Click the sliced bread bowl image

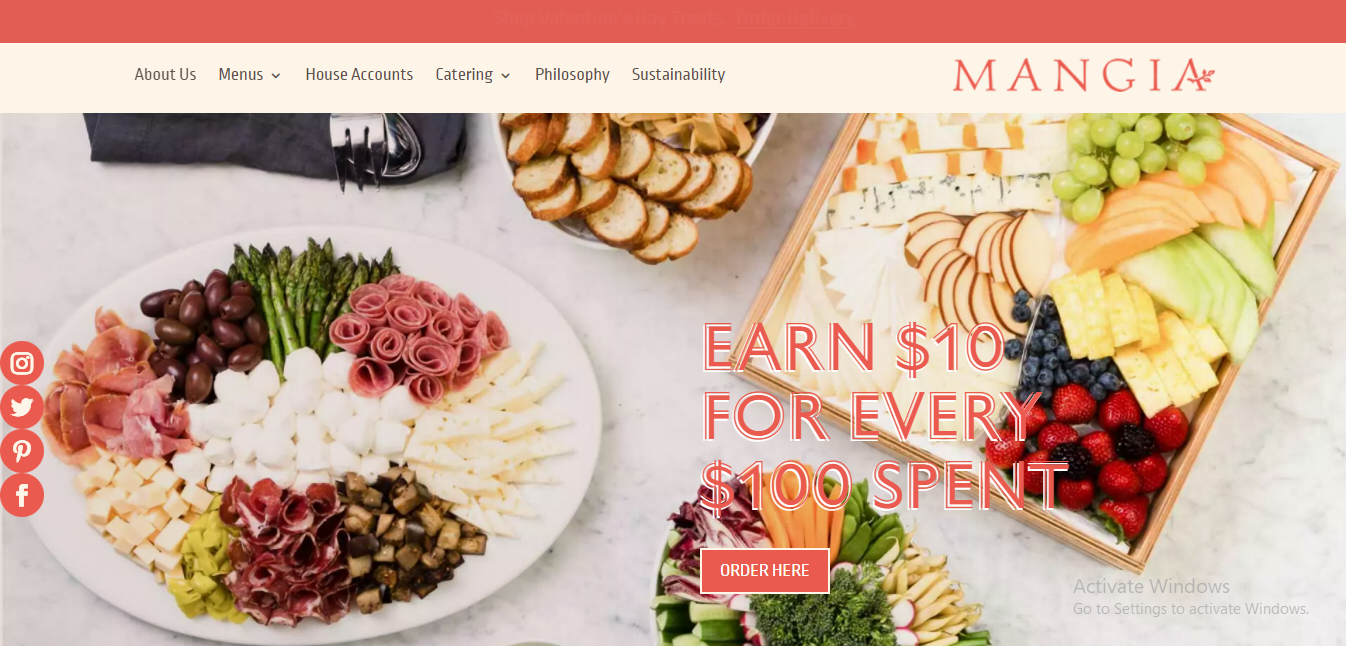point(635,180)
